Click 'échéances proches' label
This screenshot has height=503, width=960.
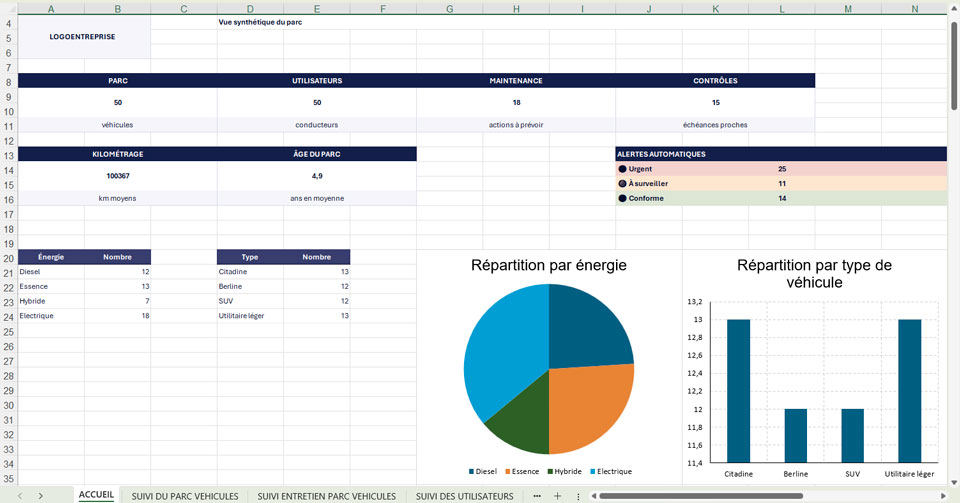(x=715, y=125)
